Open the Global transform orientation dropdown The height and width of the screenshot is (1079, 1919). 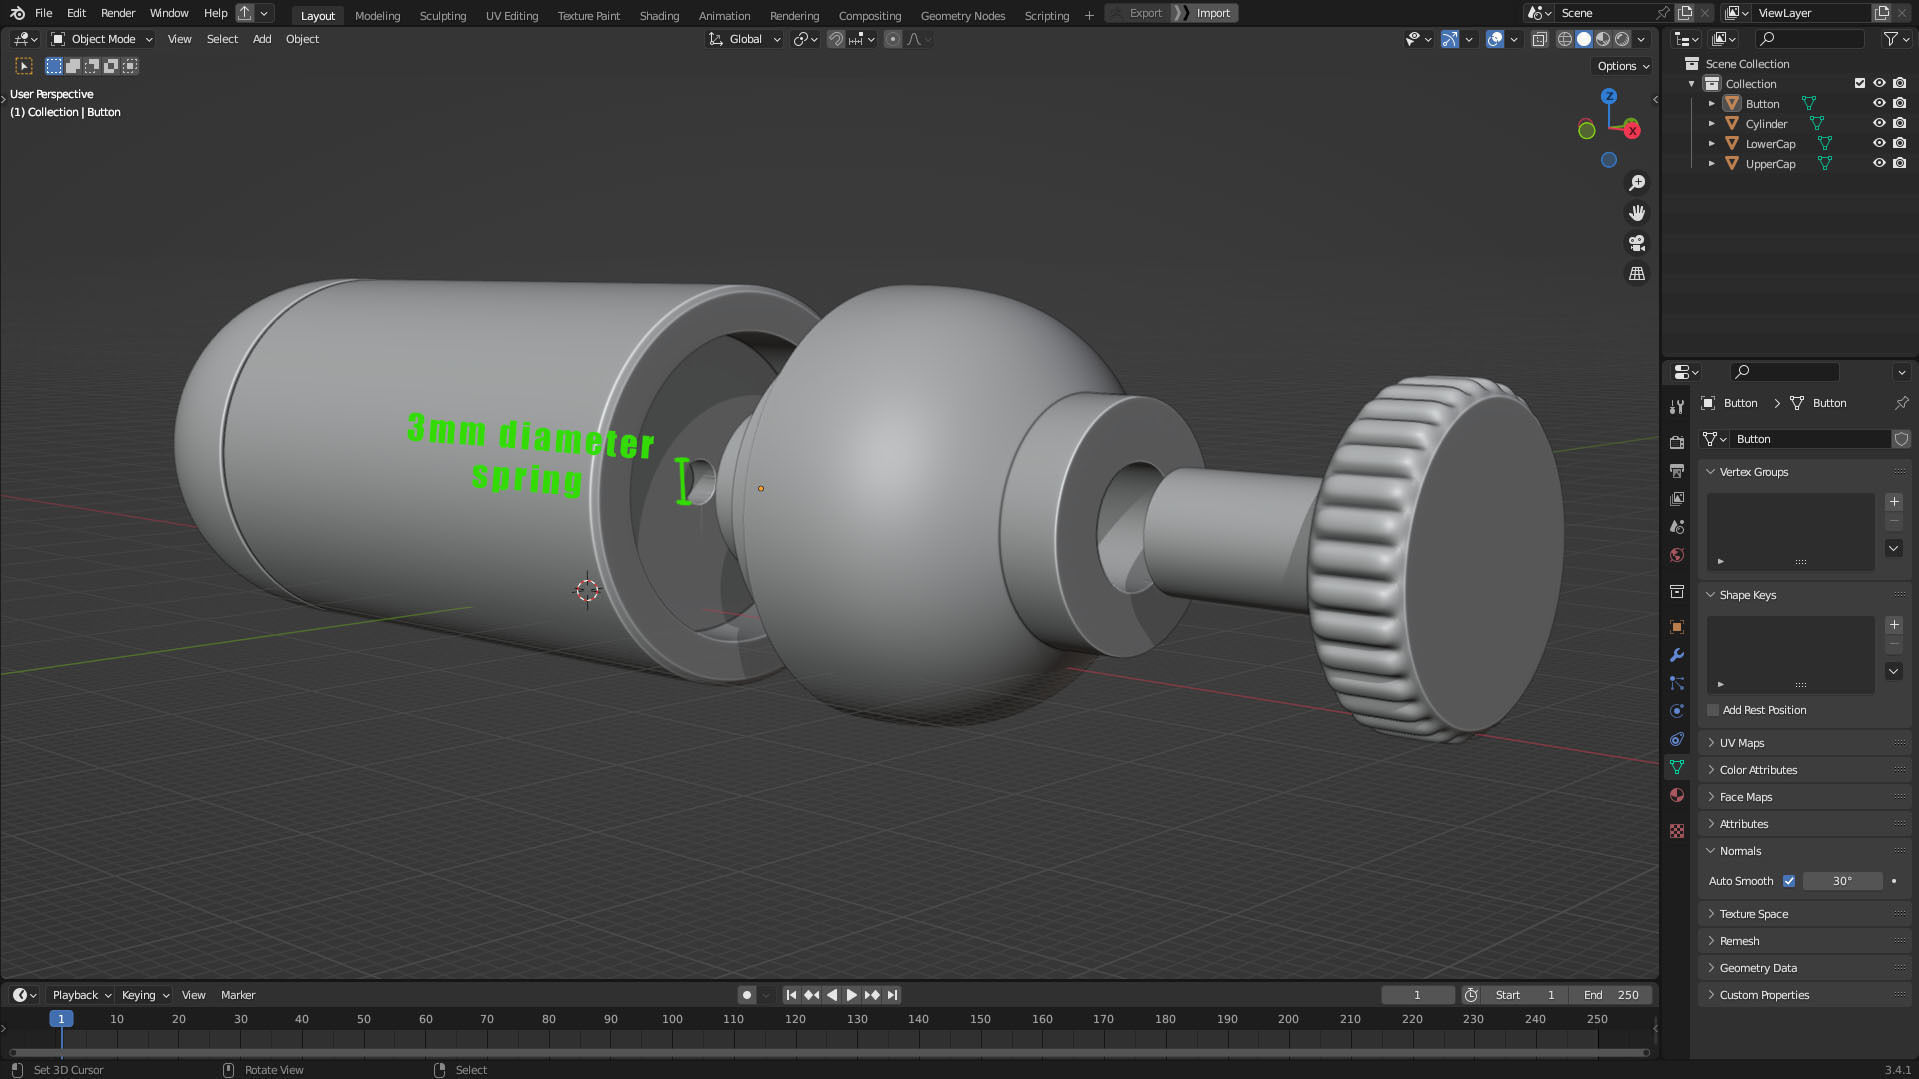tap(744, 39)
